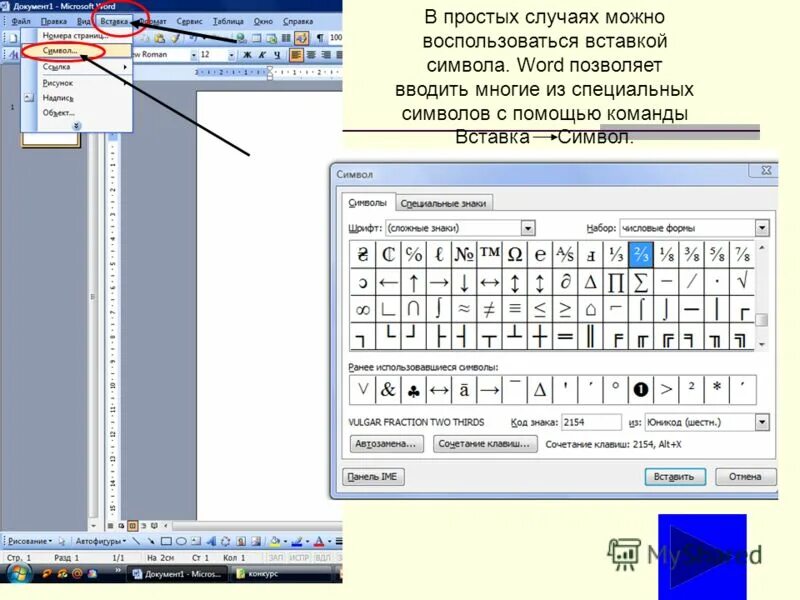Click the symbol grid scrollbar down arrow

click(x=762, y=345)
